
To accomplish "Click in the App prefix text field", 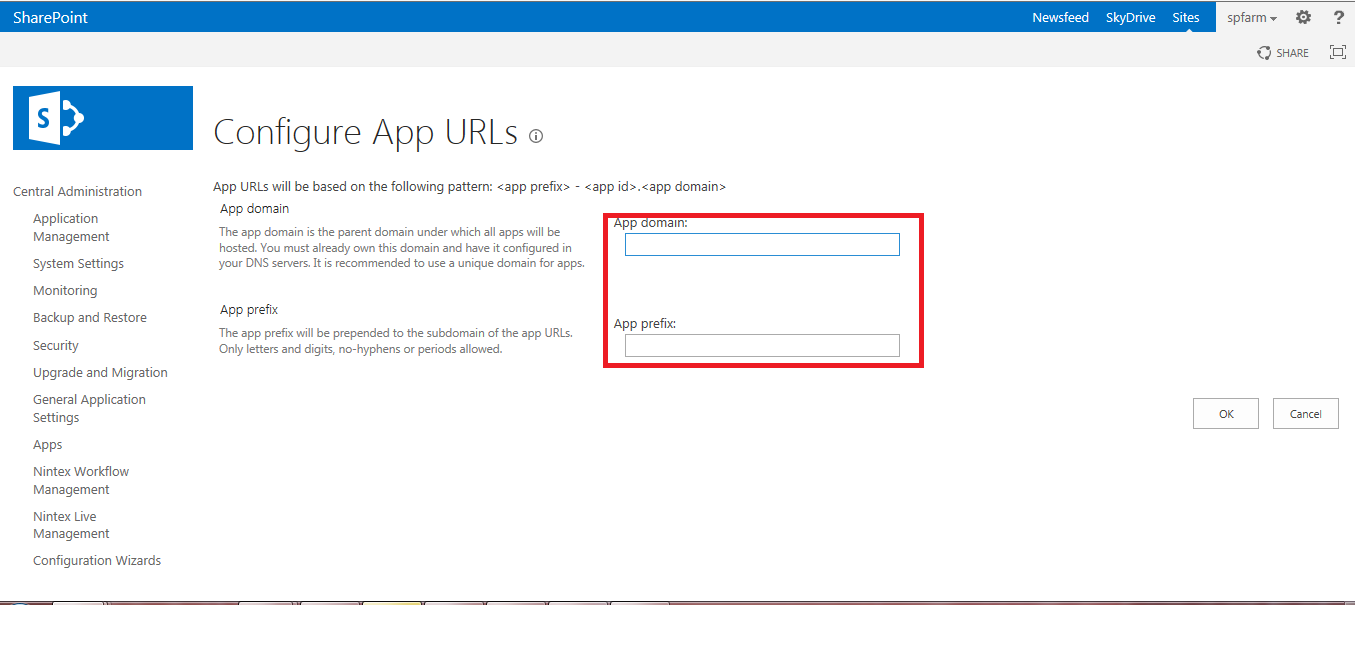I will (762, 345).
